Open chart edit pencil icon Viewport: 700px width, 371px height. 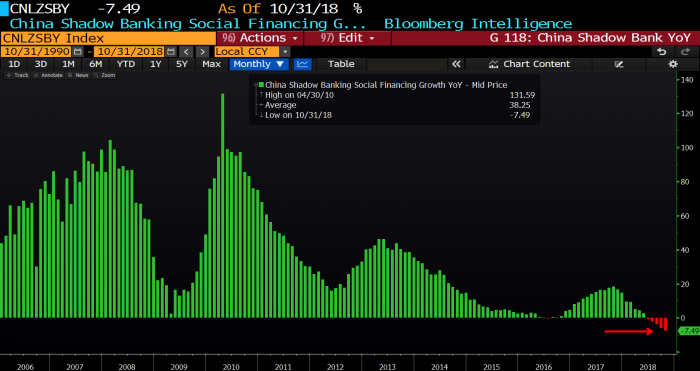click(619, 64)
